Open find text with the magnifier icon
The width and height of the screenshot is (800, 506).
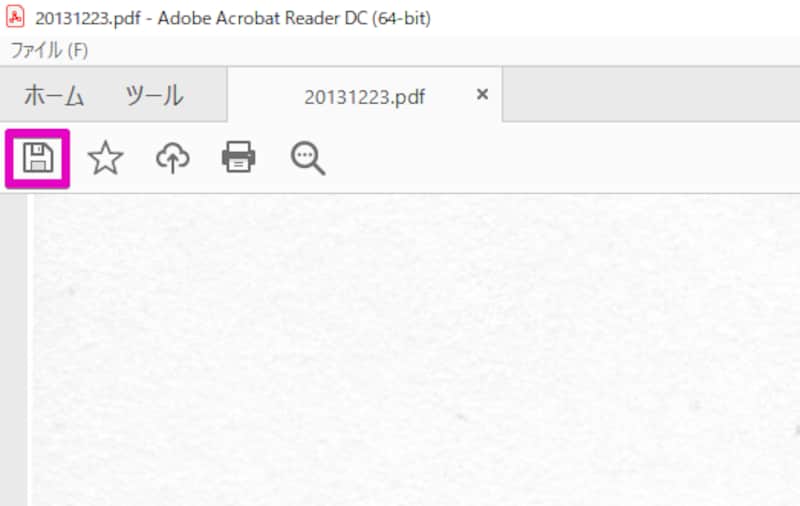[x=308, y=159]
